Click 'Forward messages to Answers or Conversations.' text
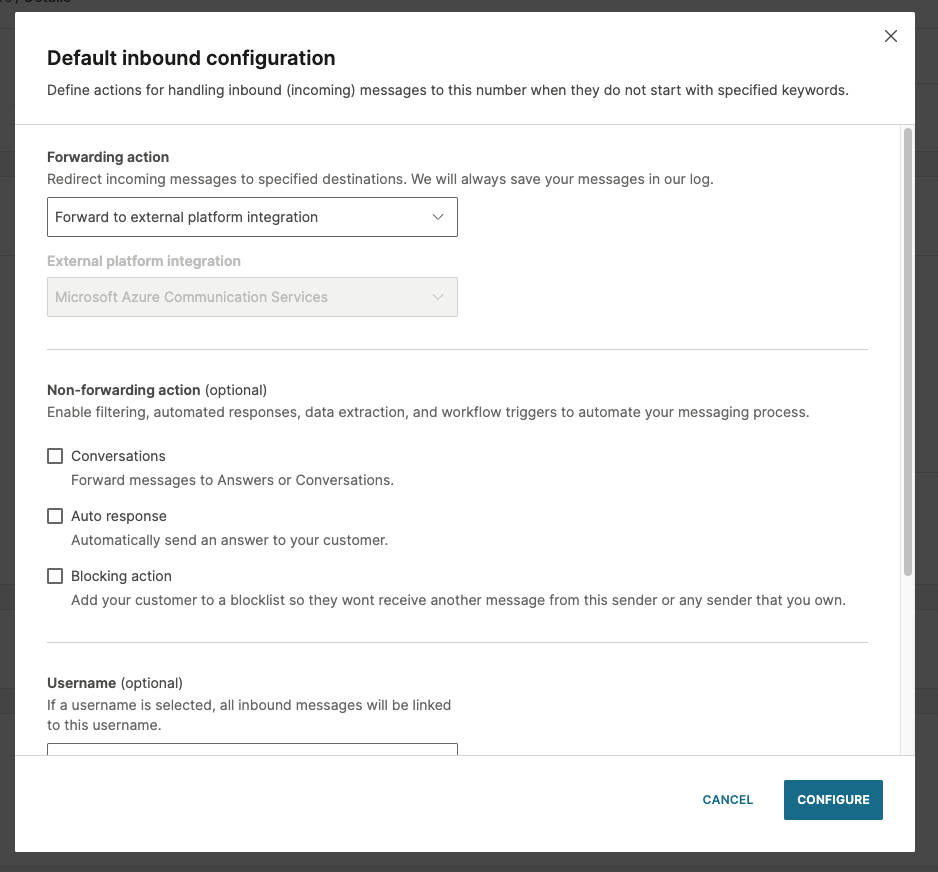 (233, 480)
